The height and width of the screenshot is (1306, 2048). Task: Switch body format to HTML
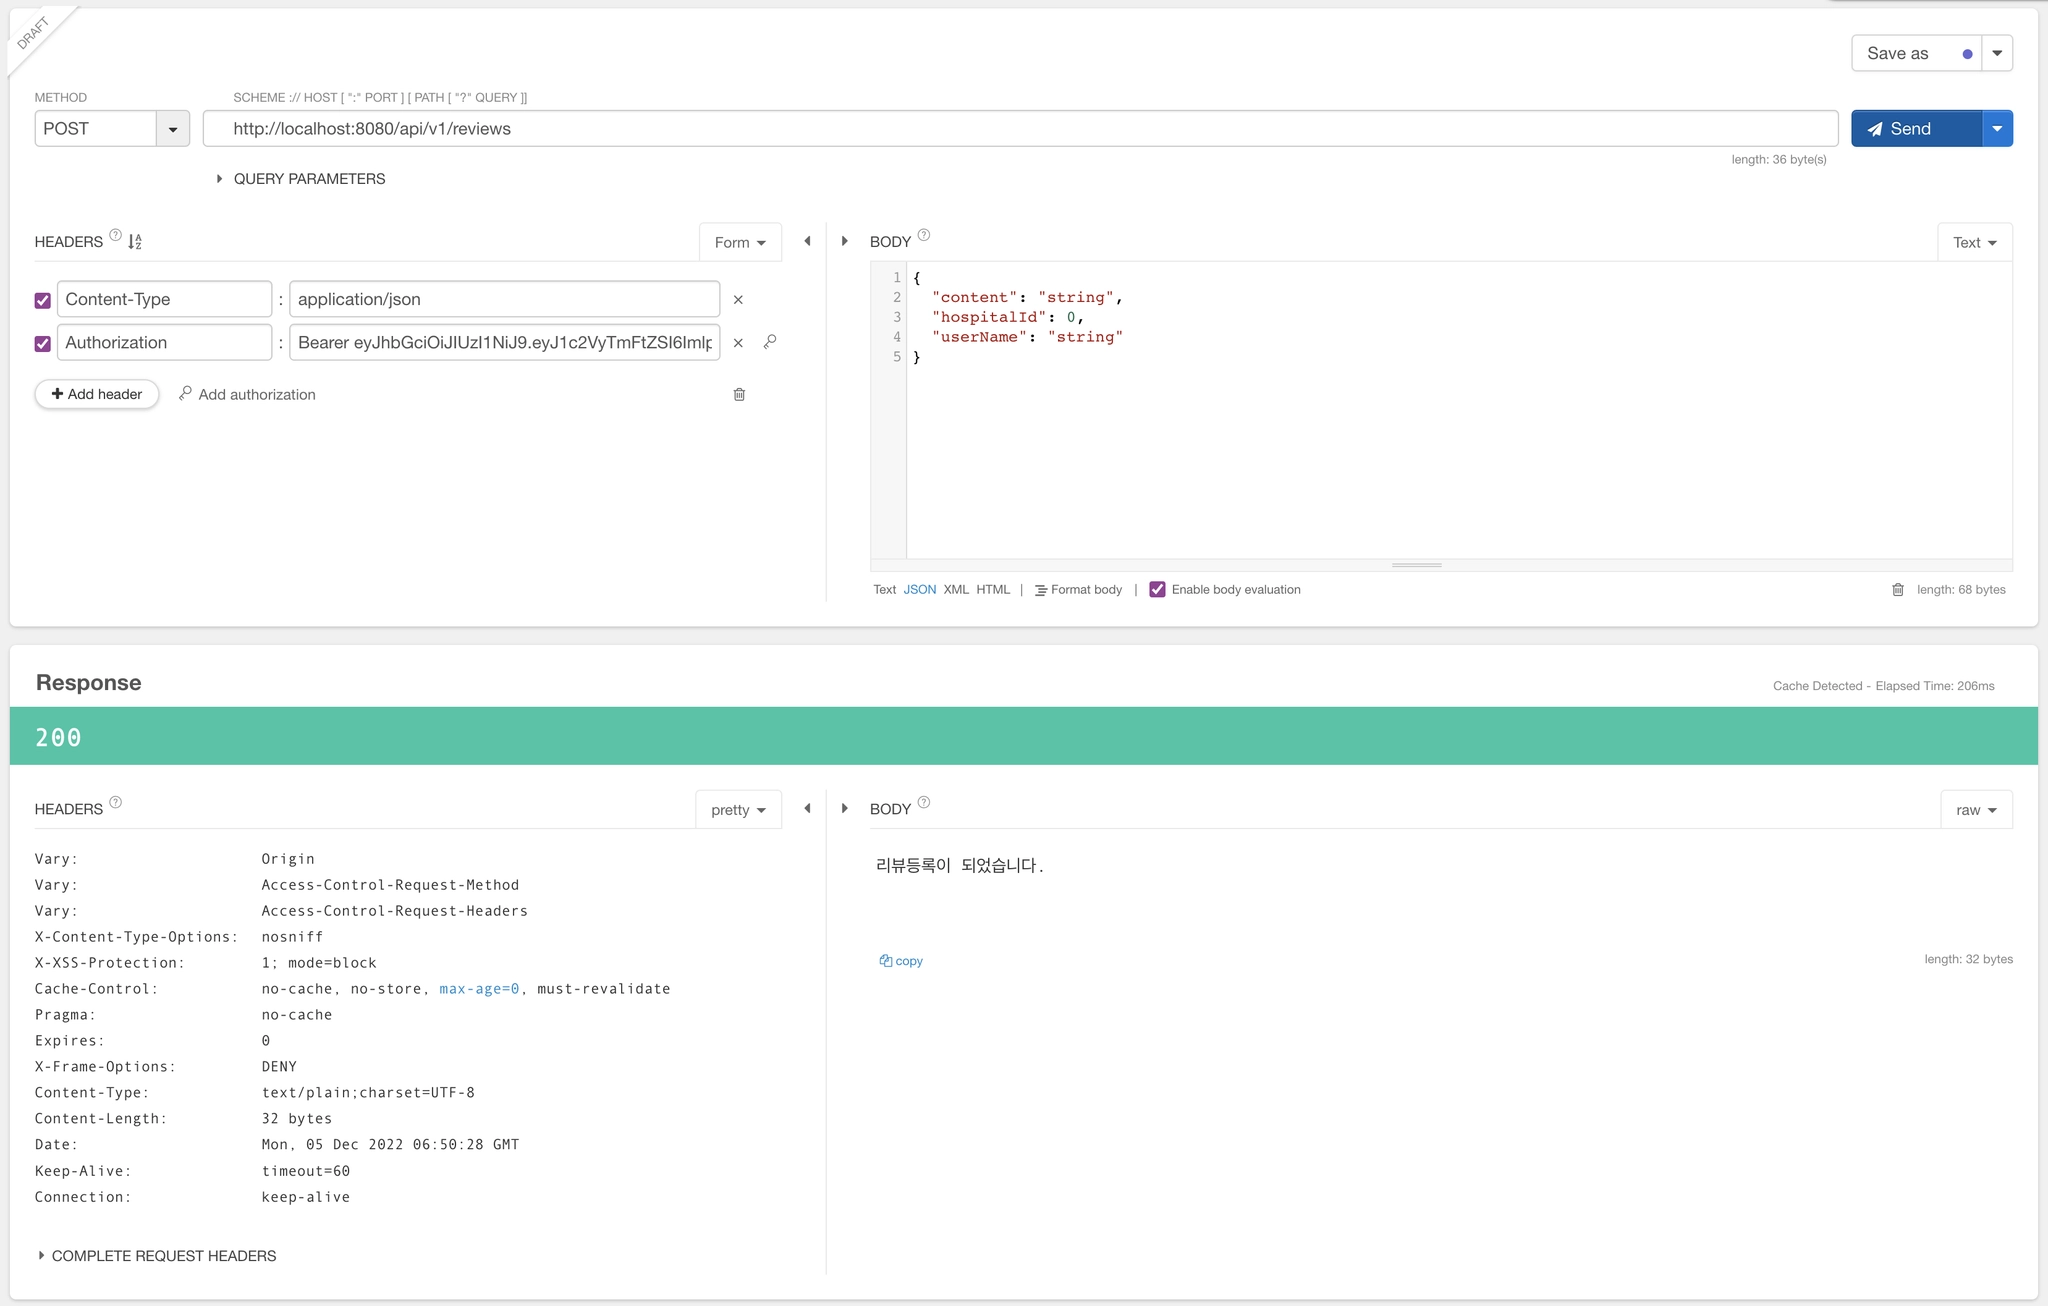click(993, 590)
